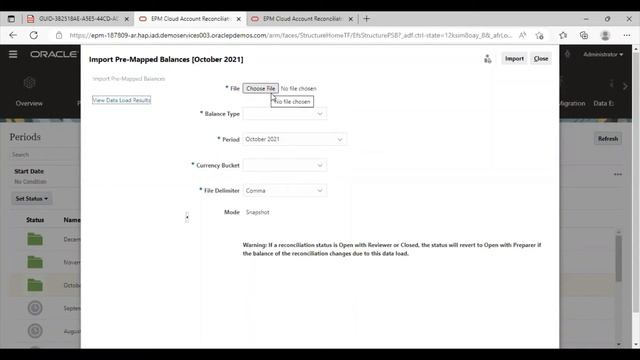This screenshot has width=640, height=360.
Task: Click the Oracle logo
Action: tap(53, 54)
